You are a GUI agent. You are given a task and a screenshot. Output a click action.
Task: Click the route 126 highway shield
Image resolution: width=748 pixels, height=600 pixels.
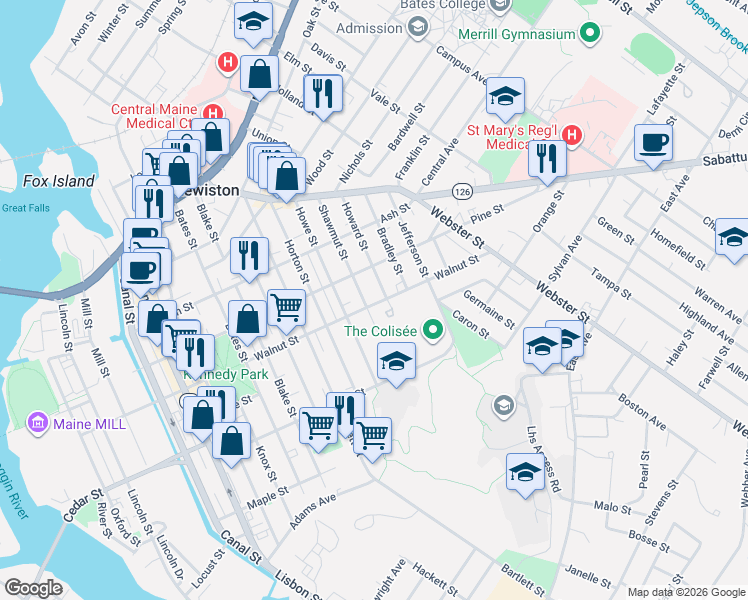(x=462, y=192)
